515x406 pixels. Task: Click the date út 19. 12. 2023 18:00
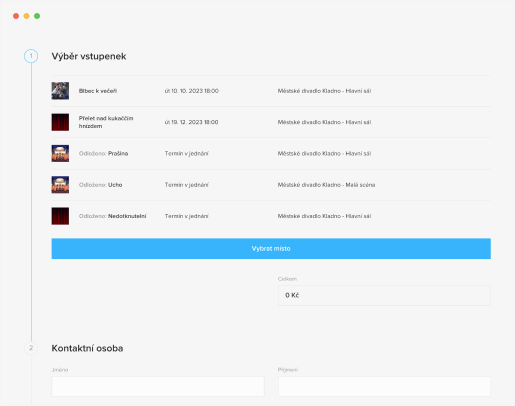192,122
